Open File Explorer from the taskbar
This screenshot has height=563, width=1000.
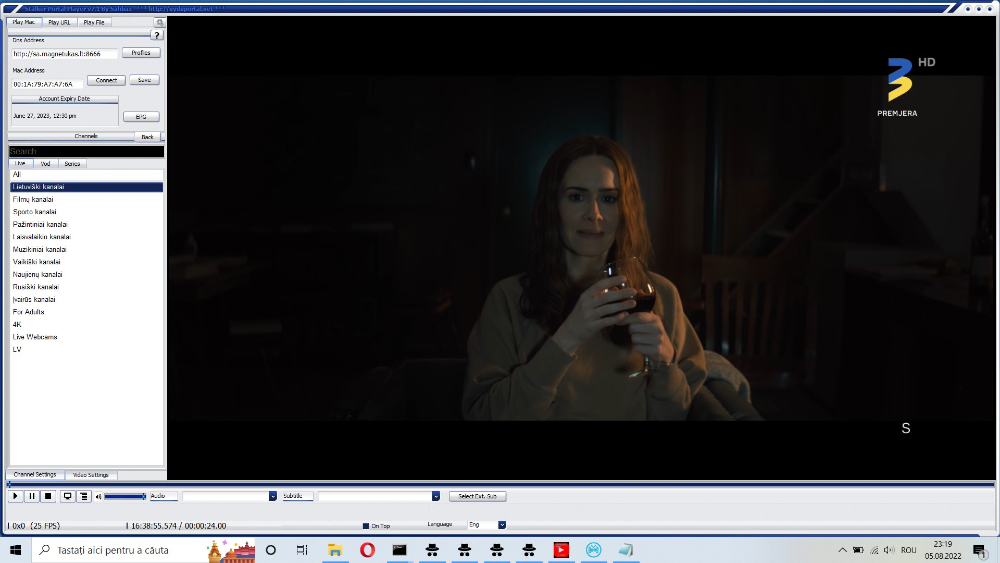[335, 550]
